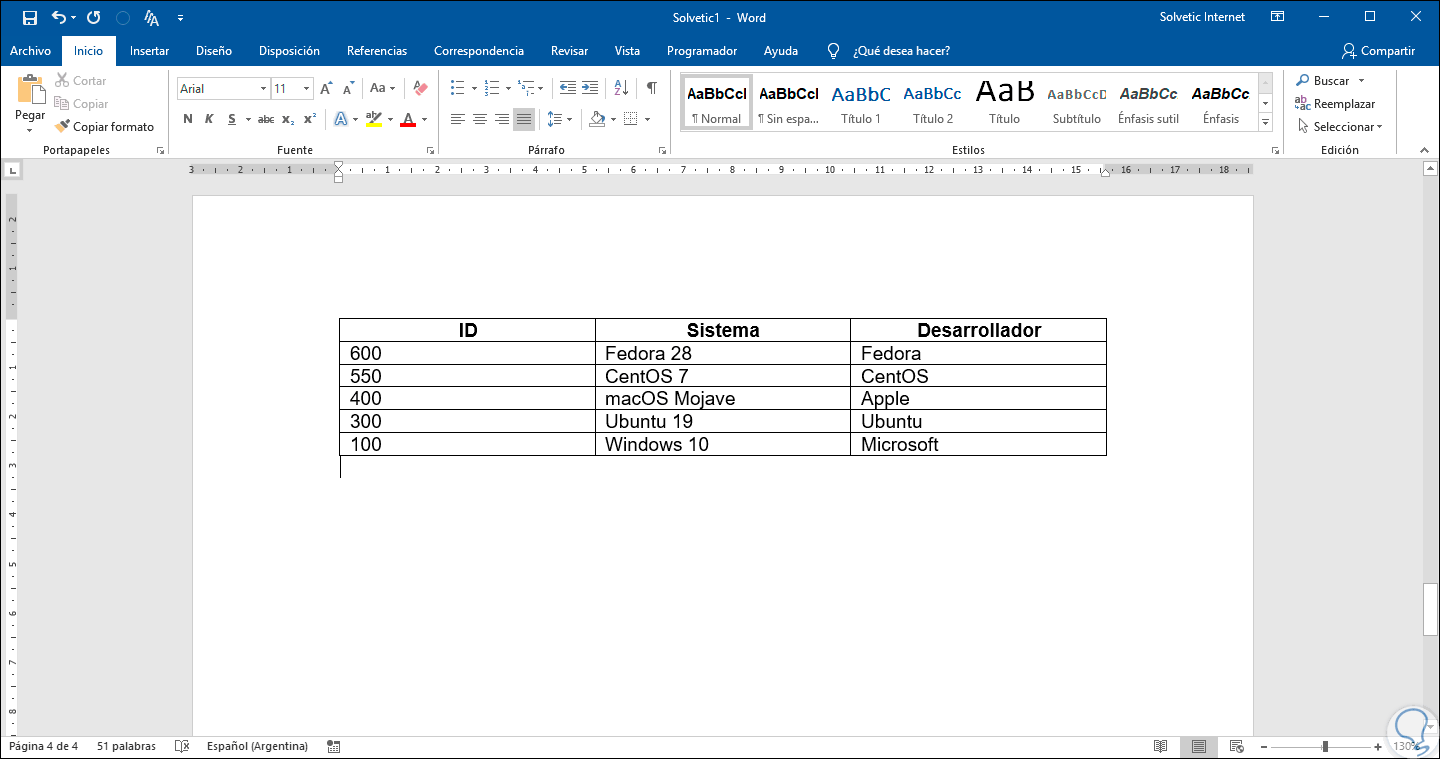Expand the styles gallery More arrow

(1265, 123)
